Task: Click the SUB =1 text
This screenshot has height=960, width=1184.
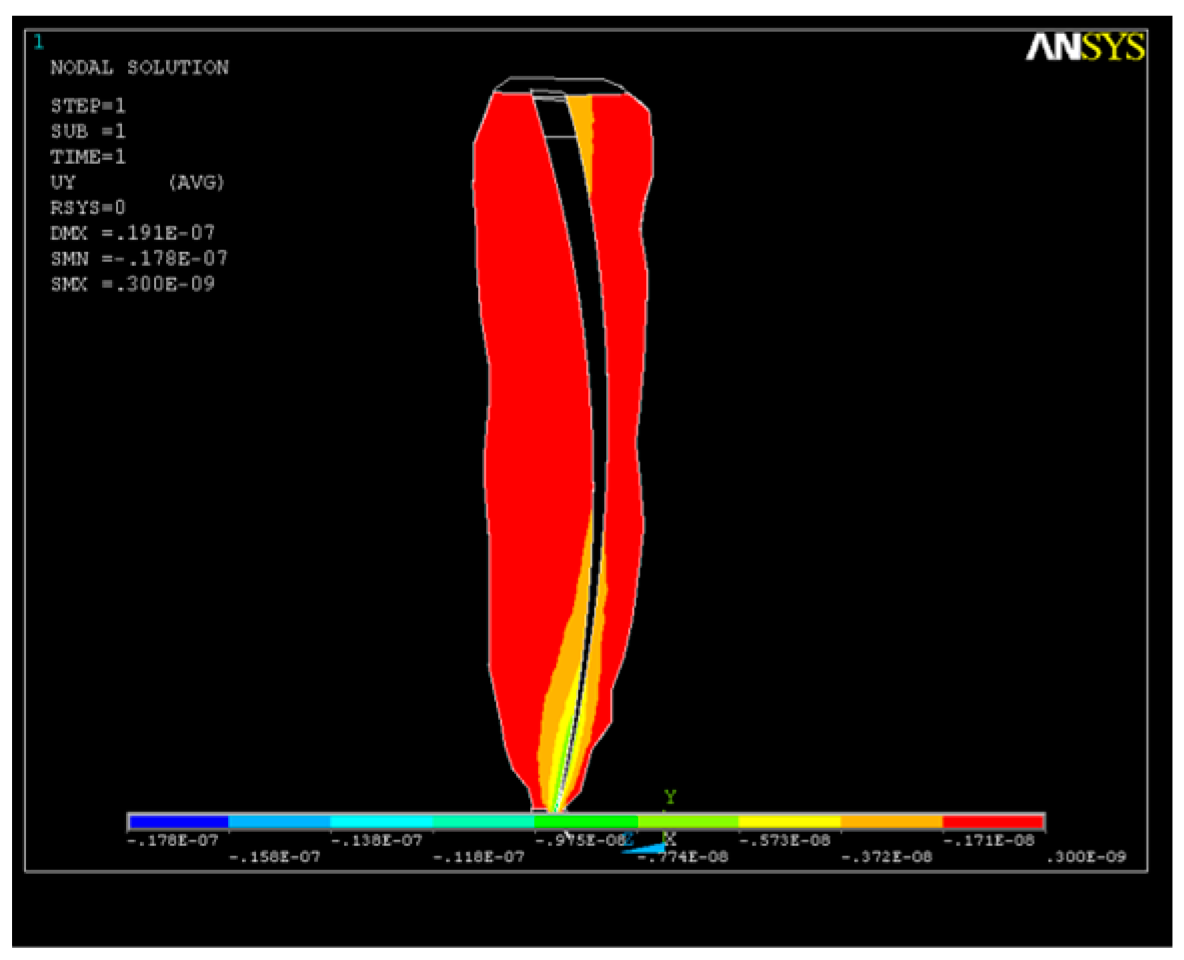Action: [88, 131]
